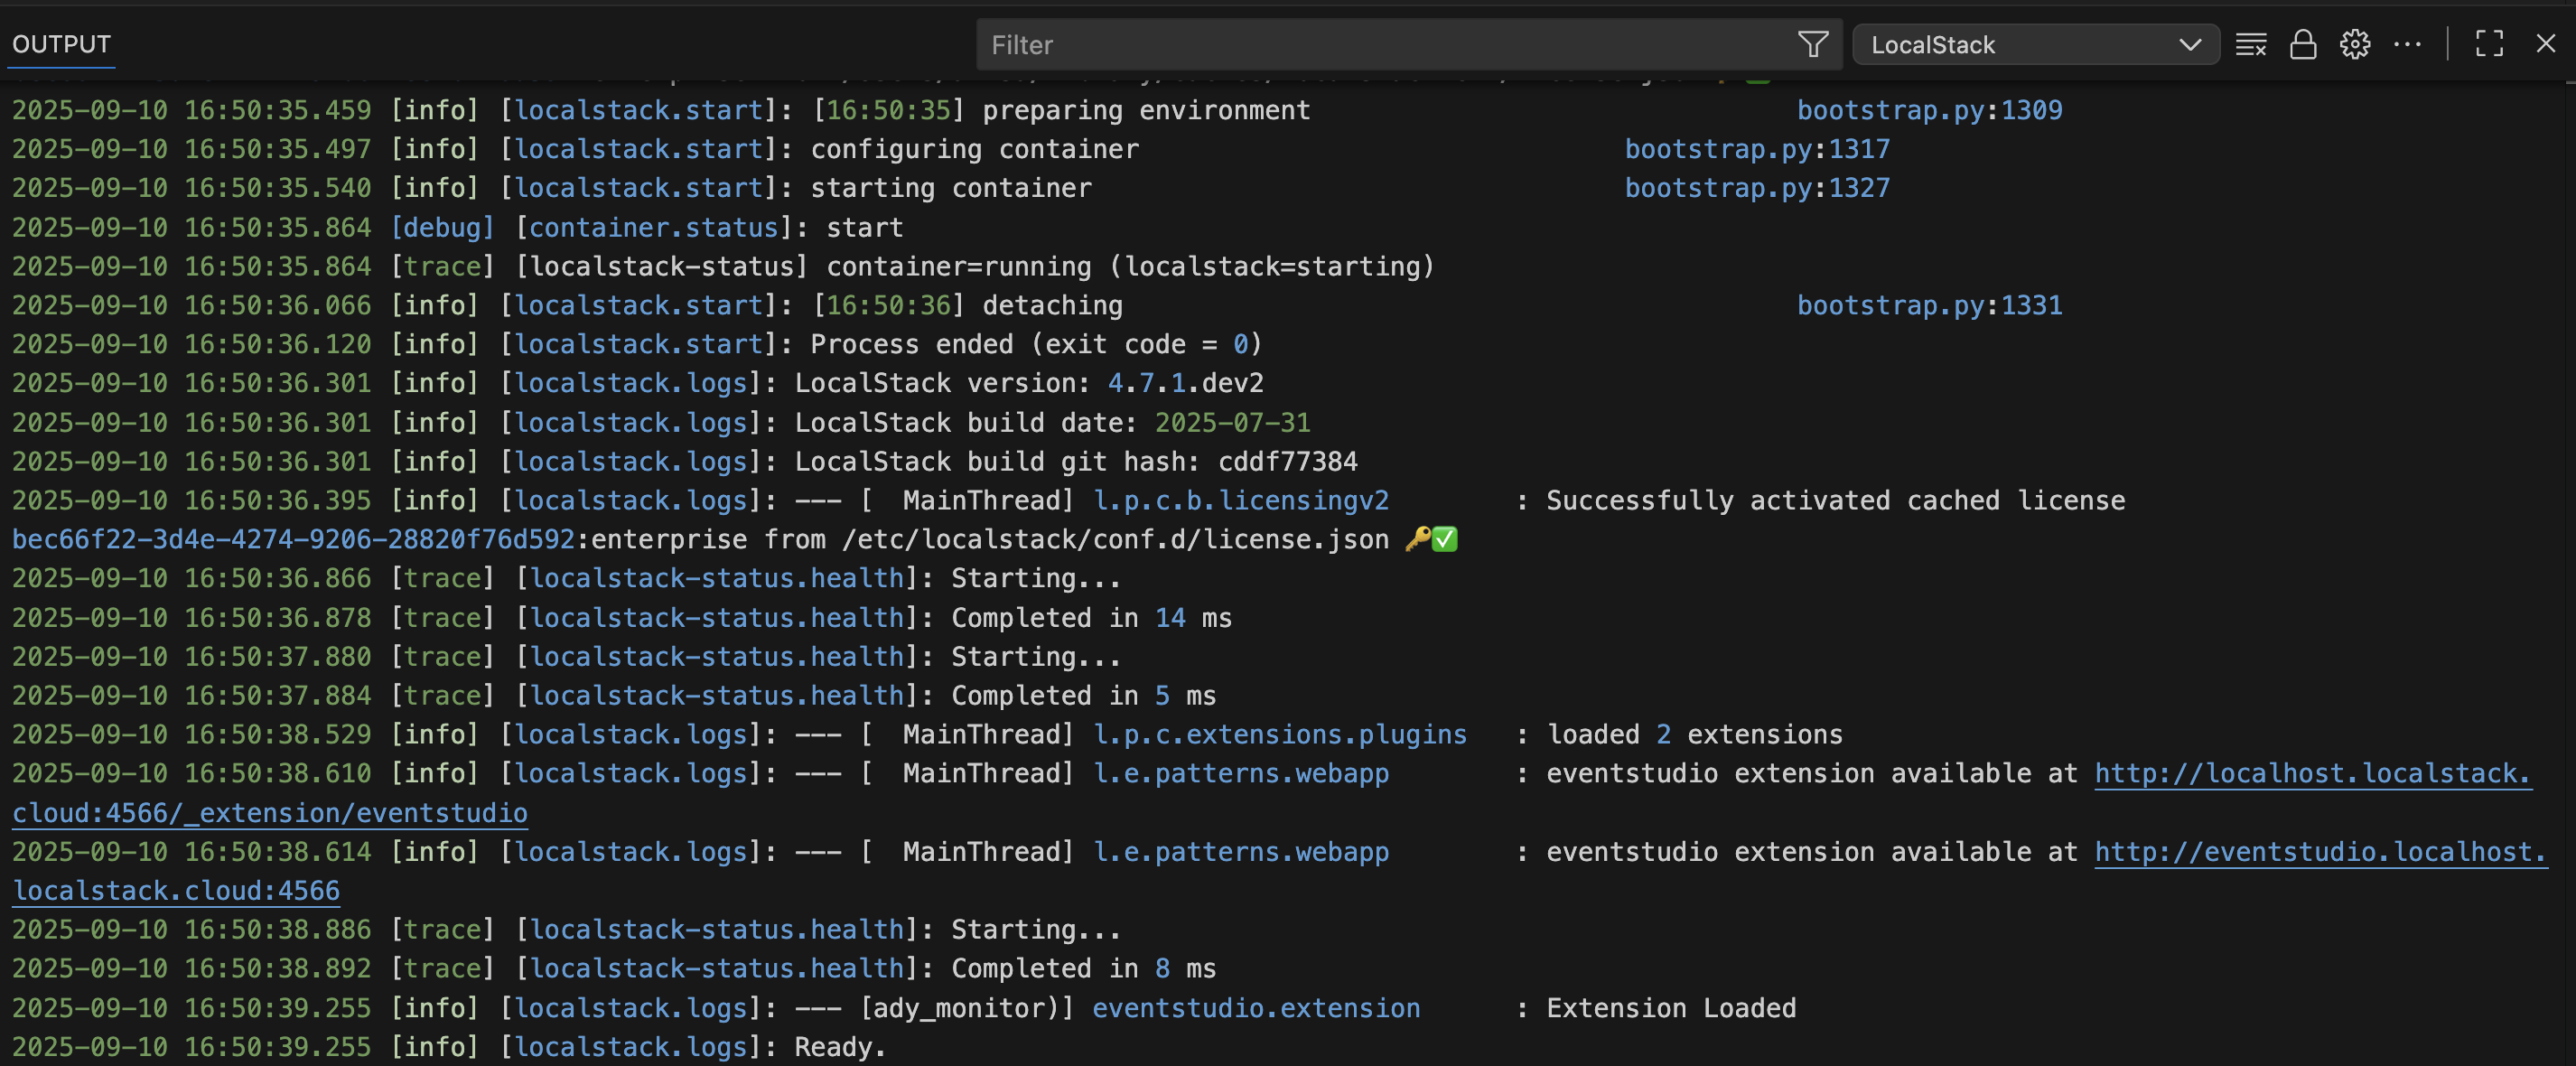Open the LocalStack channel dropdown
The height and width of the screenshot is (1066, 2576).
[2035, 44]
